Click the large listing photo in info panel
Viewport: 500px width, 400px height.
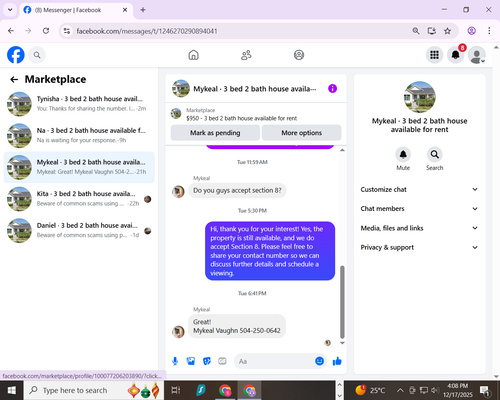click(x=419, y=97)
